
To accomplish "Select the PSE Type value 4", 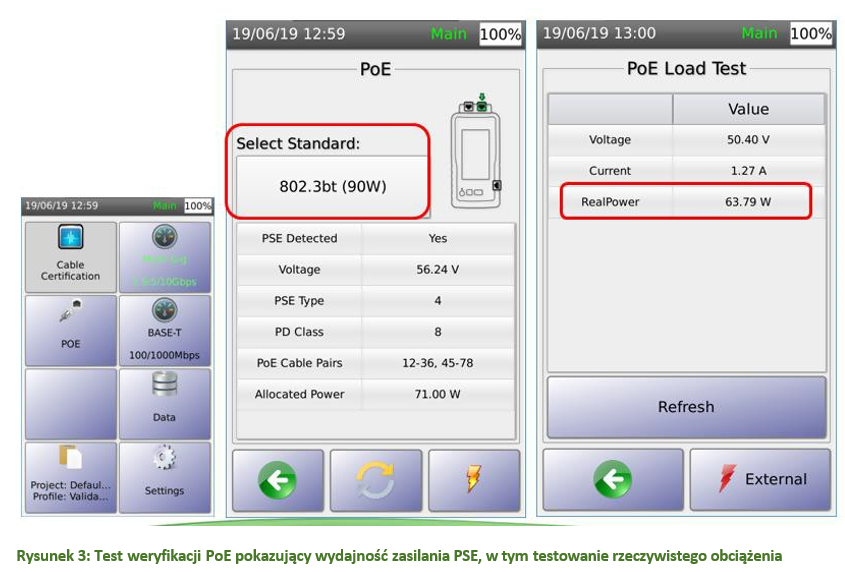I will tap(438, 301).
